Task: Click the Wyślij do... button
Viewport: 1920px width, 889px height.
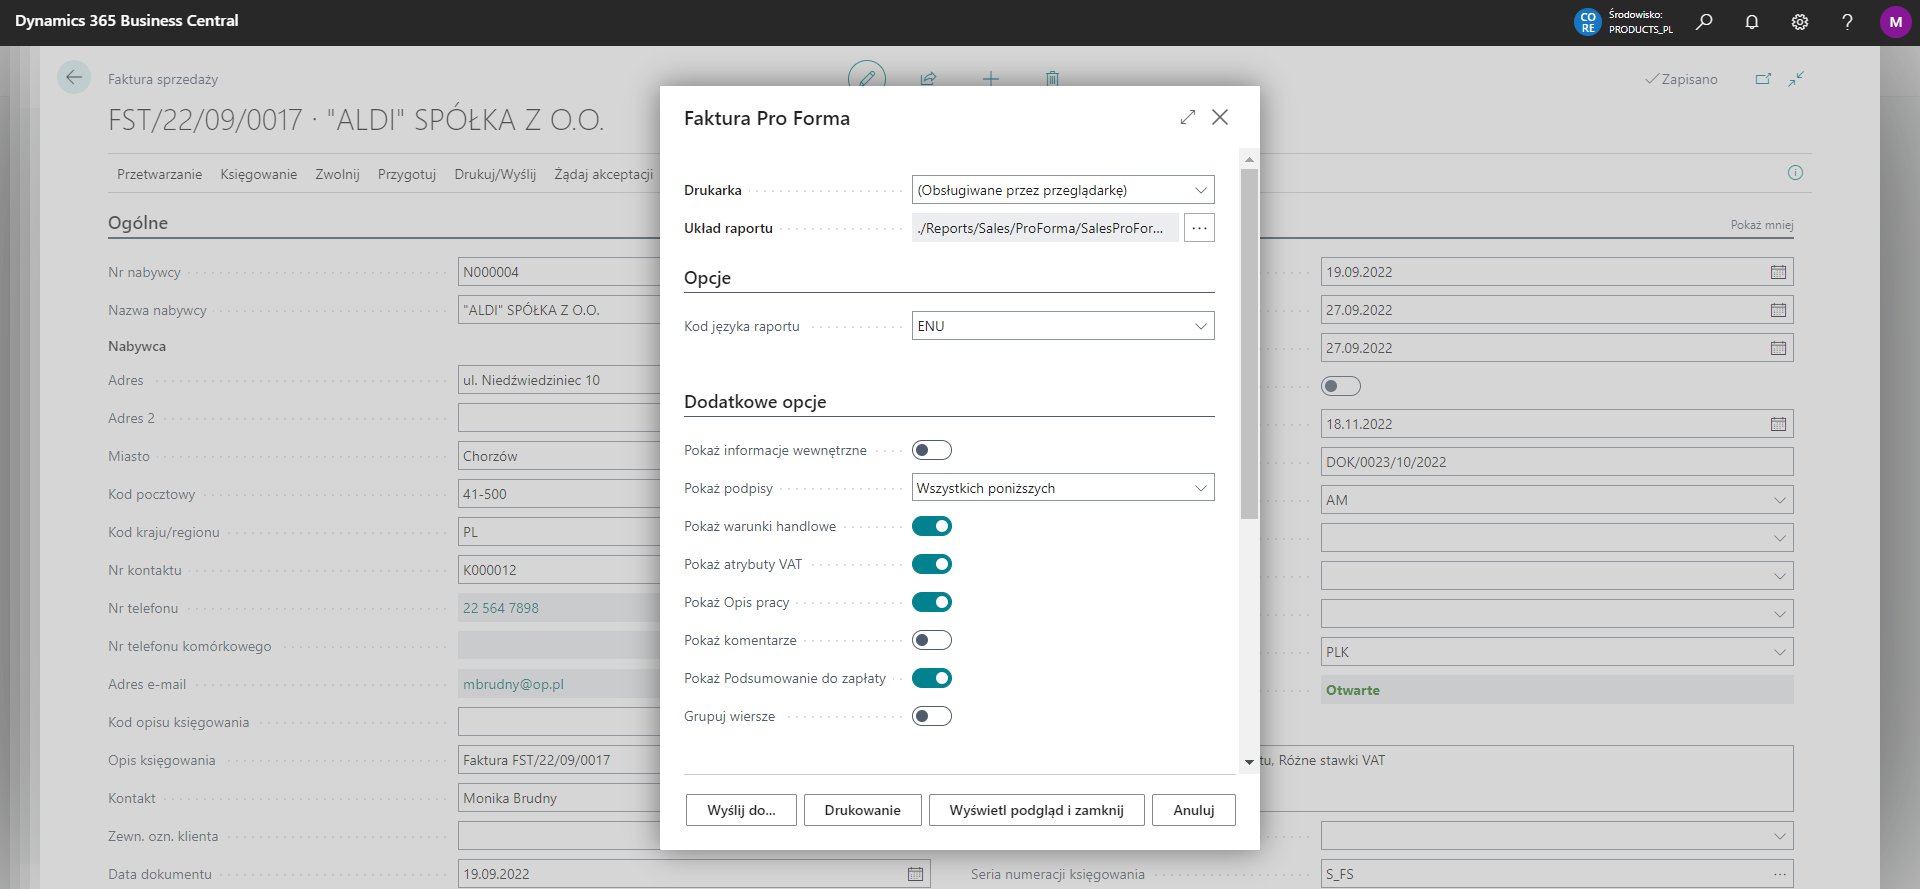Action: point(741,810)
